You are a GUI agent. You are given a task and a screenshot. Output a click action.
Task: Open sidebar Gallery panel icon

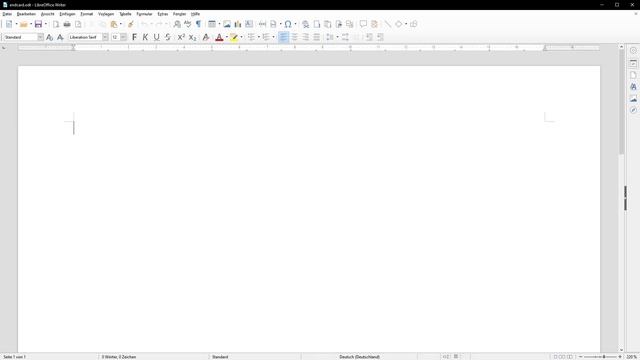point(633,98)
